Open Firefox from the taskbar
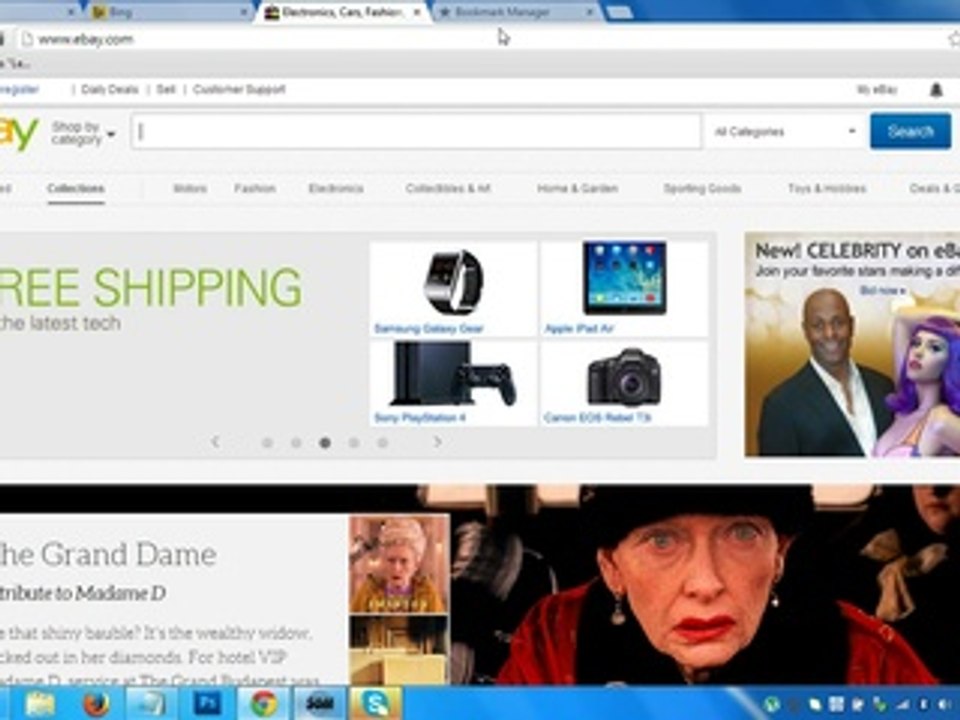 point(96,704)
